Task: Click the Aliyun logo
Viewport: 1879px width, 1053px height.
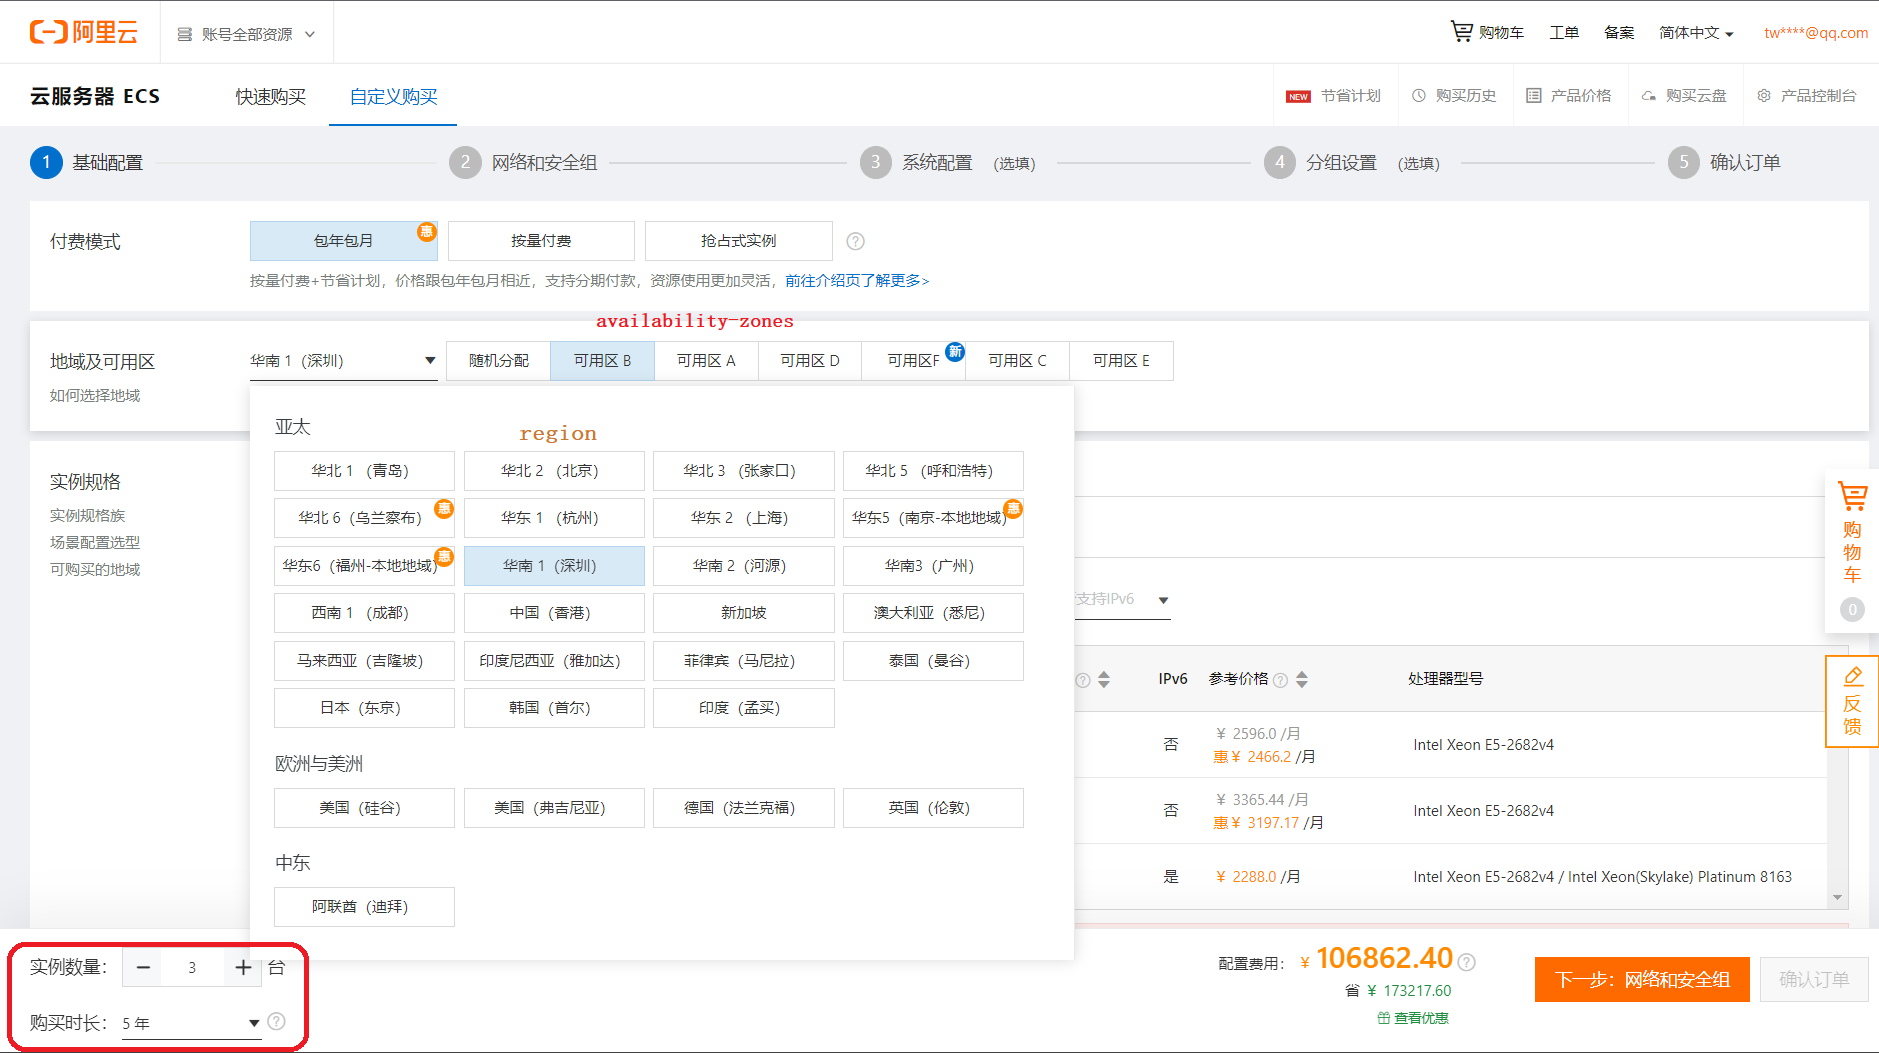Action: pyautogui.click(x=83, y=32)
